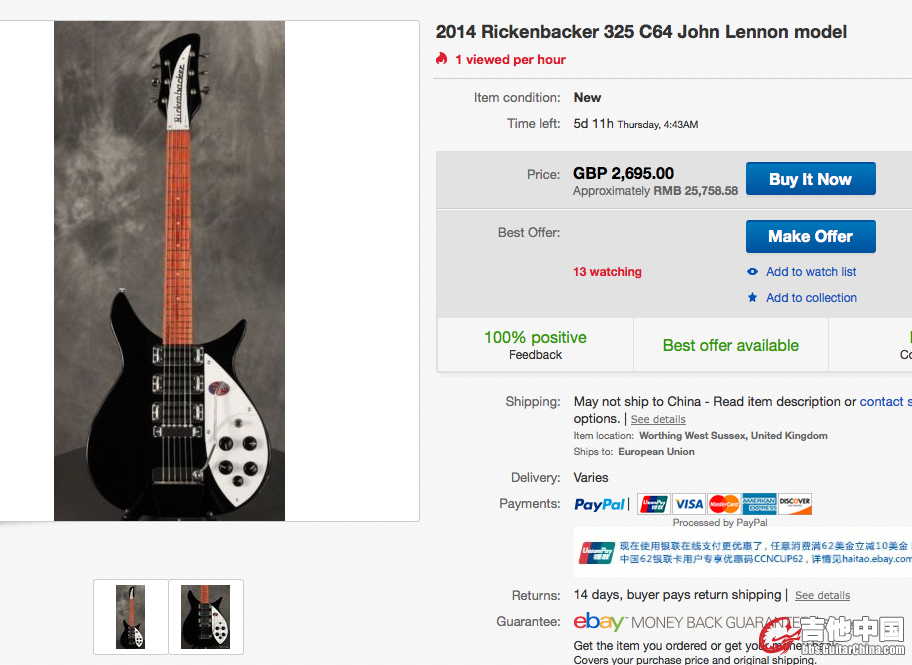Click the main Rickenbacker guitar image
The height and width of the screenshot is (665, 912).
point(169,271)
